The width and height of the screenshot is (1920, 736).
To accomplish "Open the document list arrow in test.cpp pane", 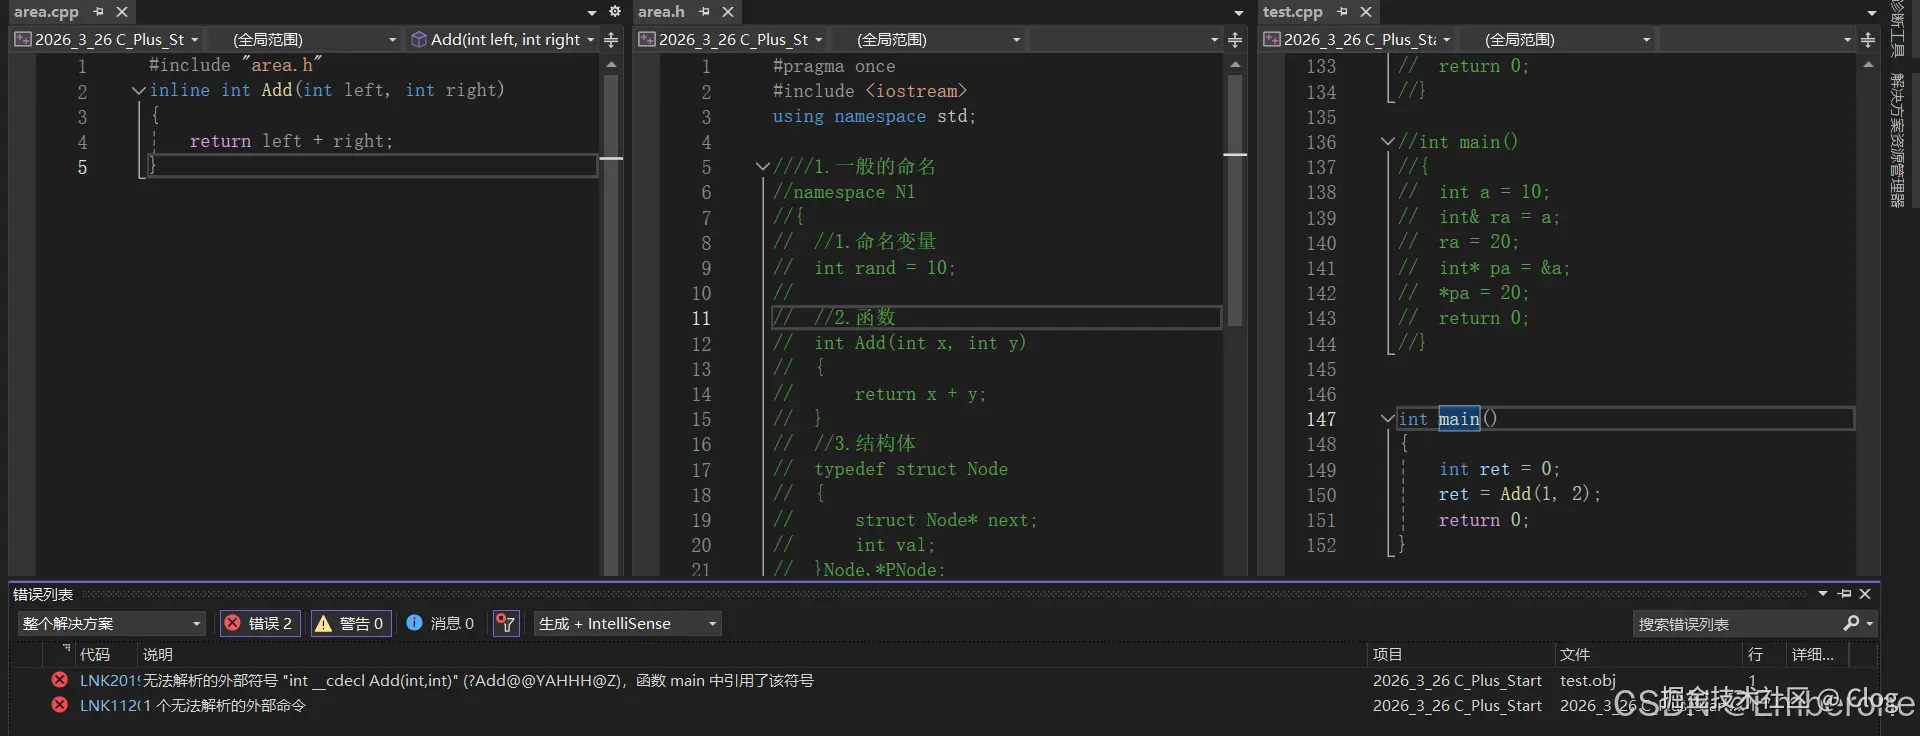I will pyautogui.click(x=1872, y=13).
